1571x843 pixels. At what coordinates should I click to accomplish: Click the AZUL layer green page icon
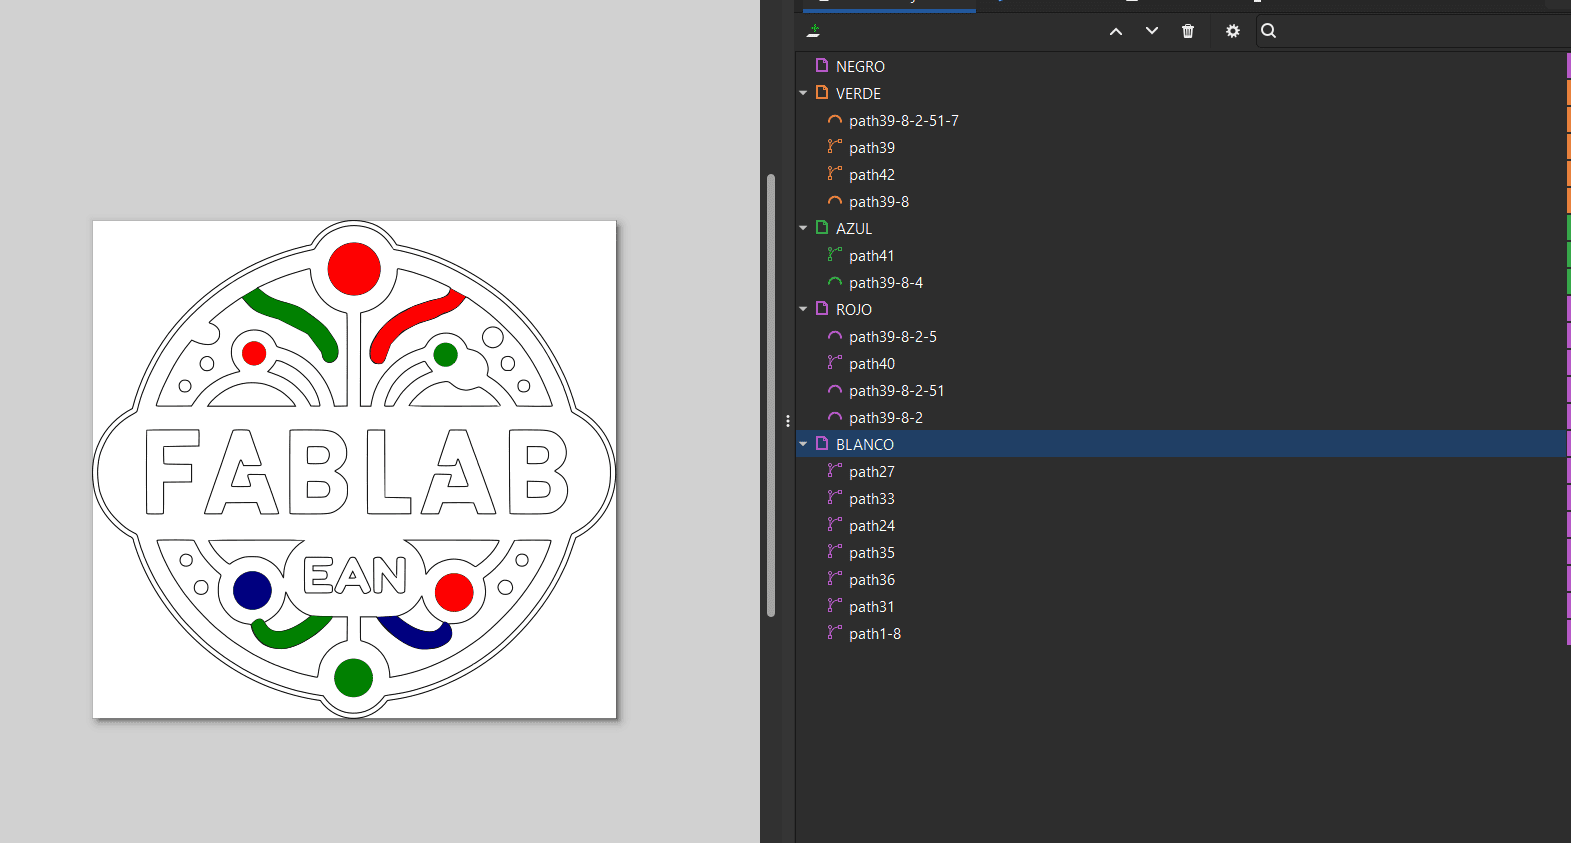822,227
